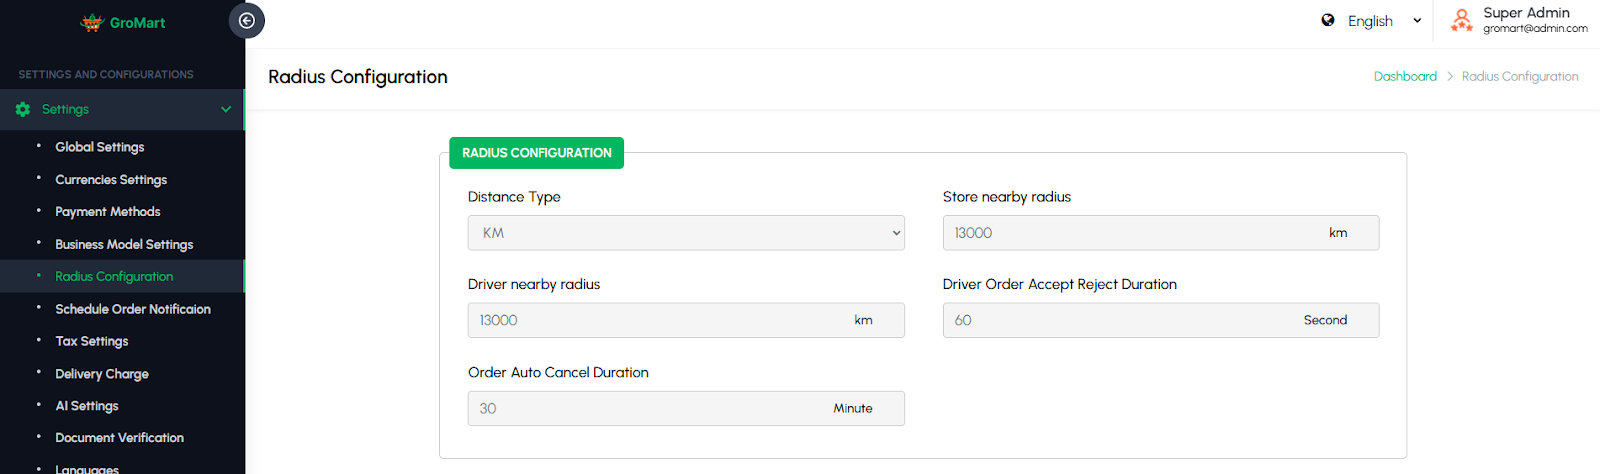This screenshot has width=1600, height=474.
Task: Click the Super Admin avatar icon
Action: [1461, 20]
